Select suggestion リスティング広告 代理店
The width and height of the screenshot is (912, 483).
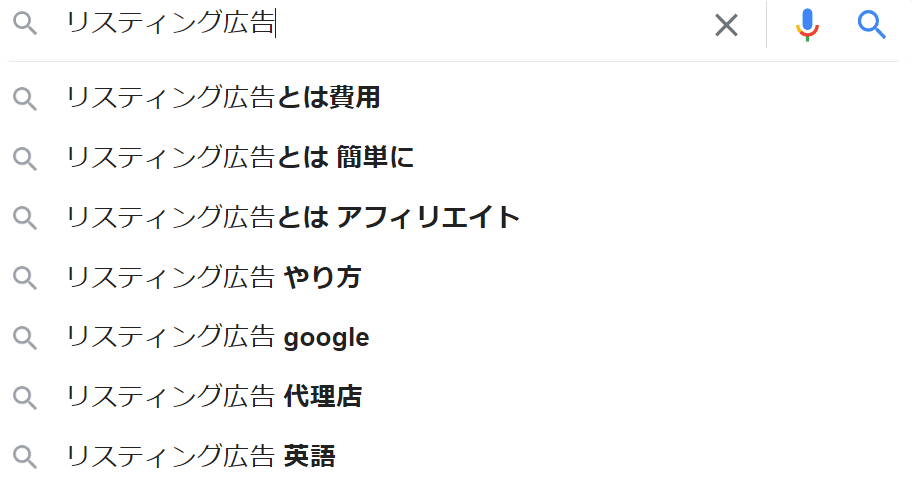(213, 397)
